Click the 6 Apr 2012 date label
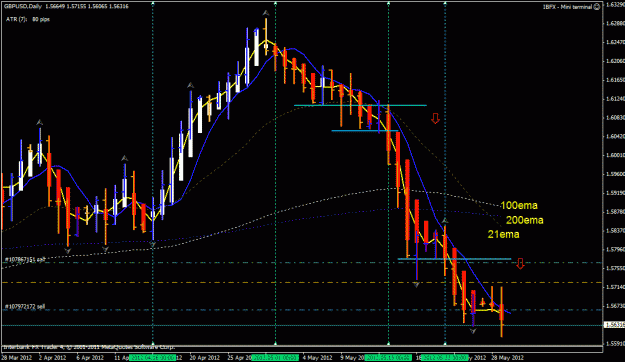The image size is (625, 362). click(90, 358)
